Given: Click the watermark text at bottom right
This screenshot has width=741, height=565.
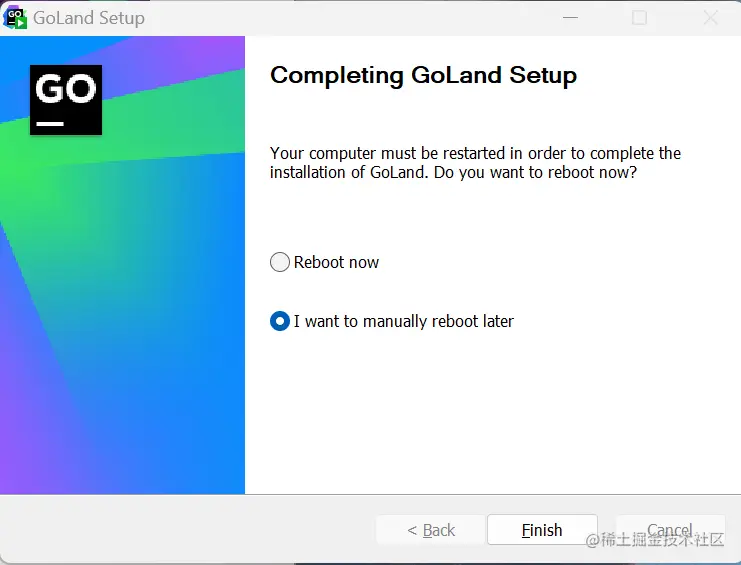Looking at the screenshot, I should click(x=655, y=540).
